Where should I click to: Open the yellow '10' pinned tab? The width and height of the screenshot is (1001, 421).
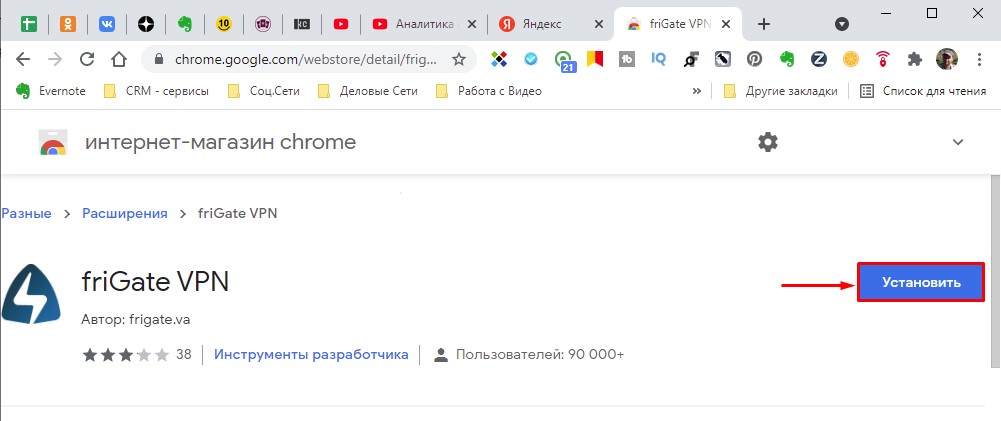(x=224, y=24)
